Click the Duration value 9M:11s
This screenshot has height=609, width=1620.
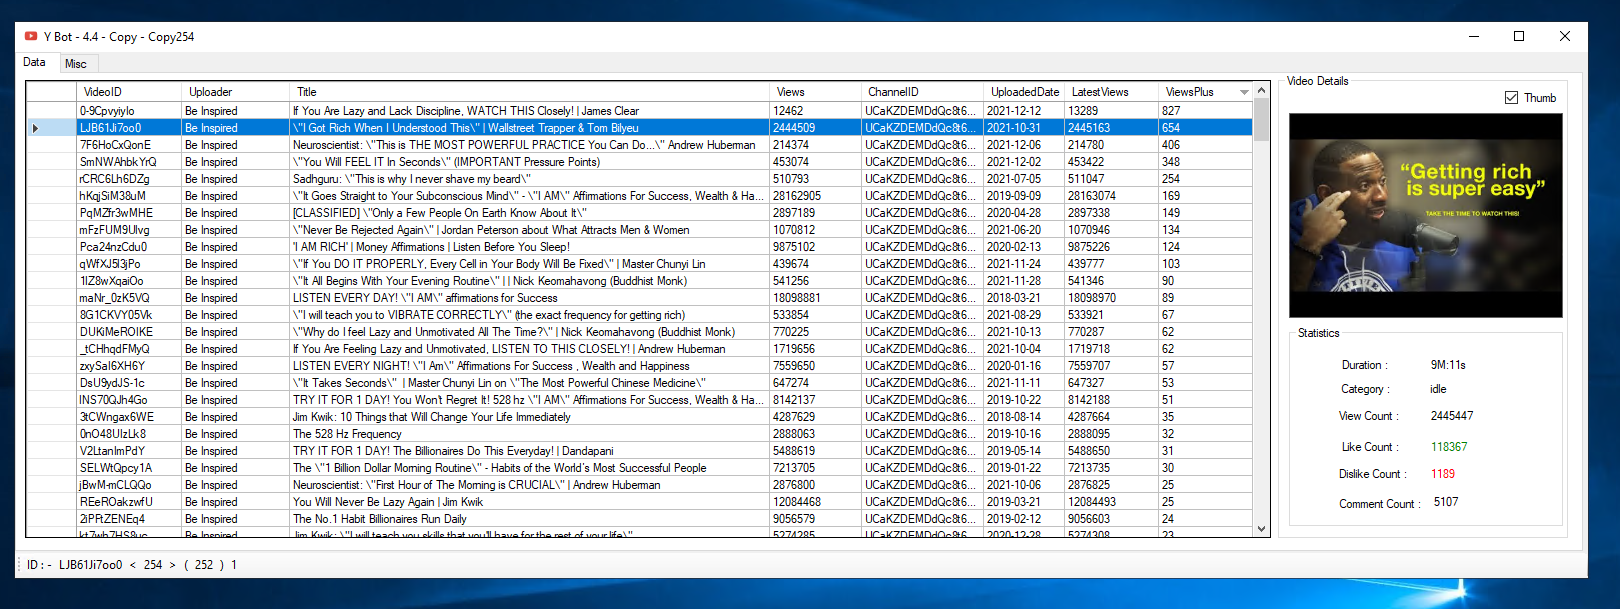[x=1448, y=365]
